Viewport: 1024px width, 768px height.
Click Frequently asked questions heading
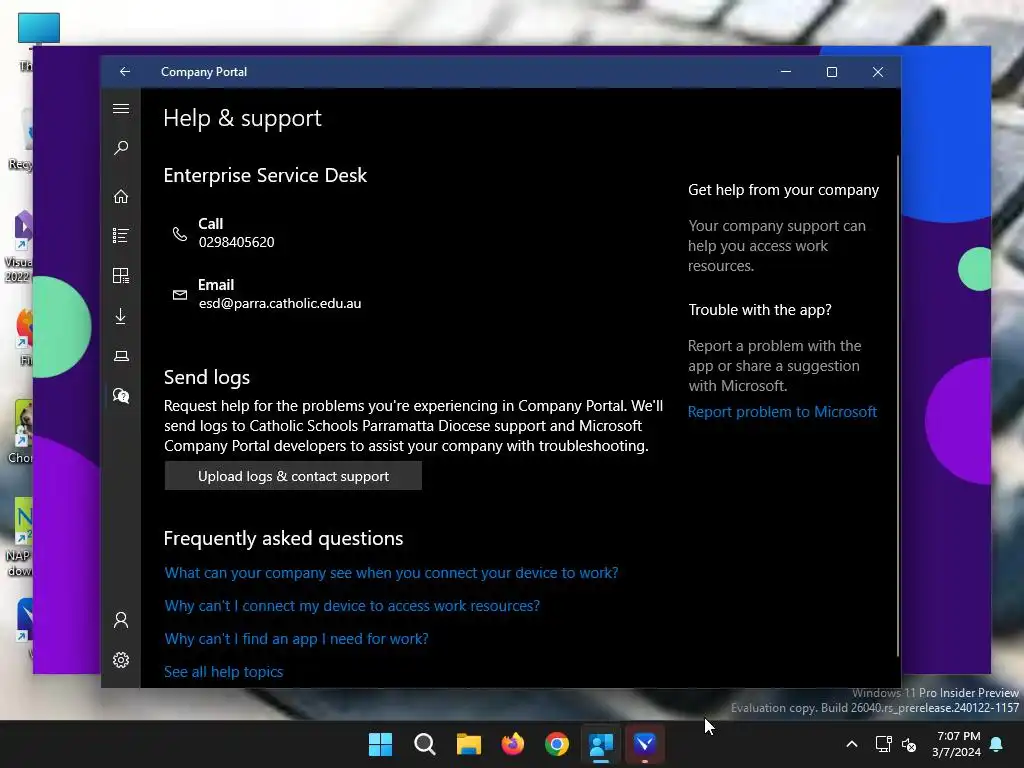(x=283, y=538)
